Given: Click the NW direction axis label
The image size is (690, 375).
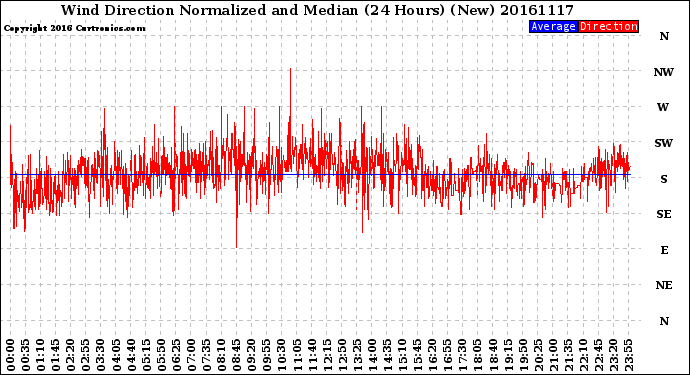Looking at the screenshot, I should pos(664,72).
